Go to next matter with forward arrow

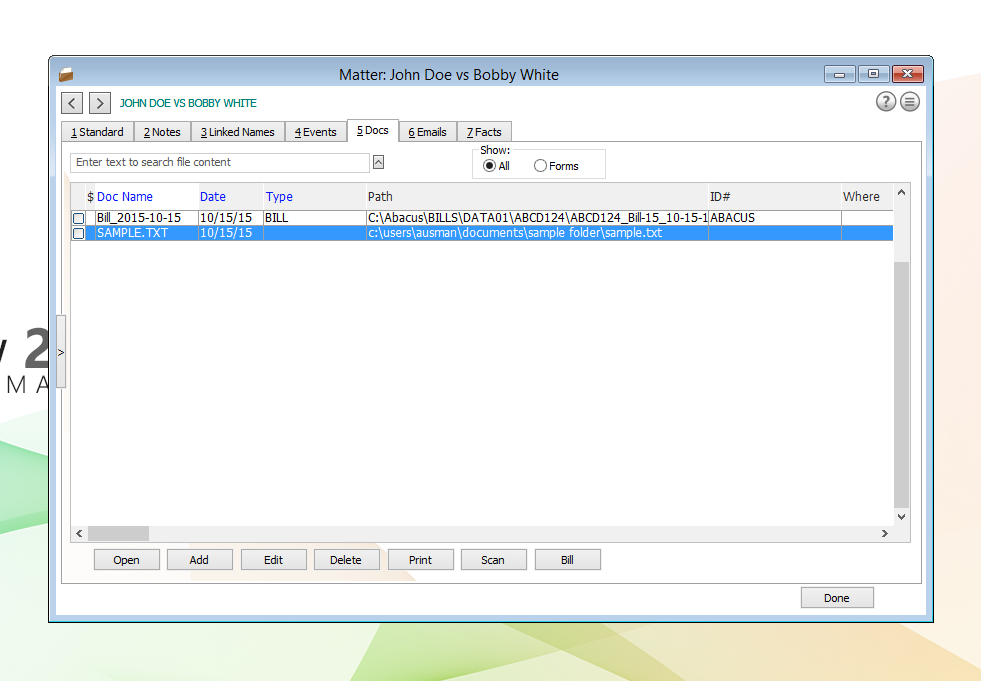tap(99, 103)
